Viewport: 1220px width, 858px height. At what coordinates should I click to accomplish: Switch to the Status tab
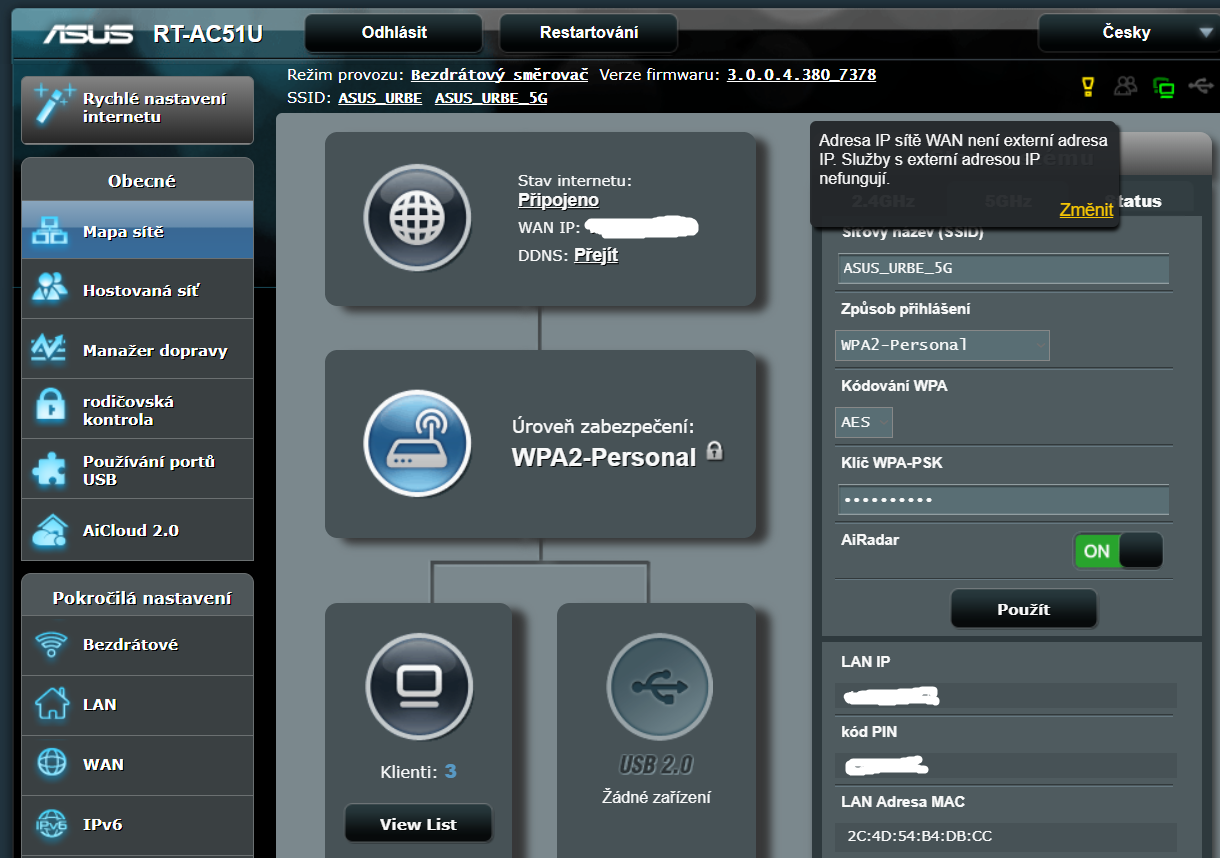pyautogui.click(x=1141, y=201)
